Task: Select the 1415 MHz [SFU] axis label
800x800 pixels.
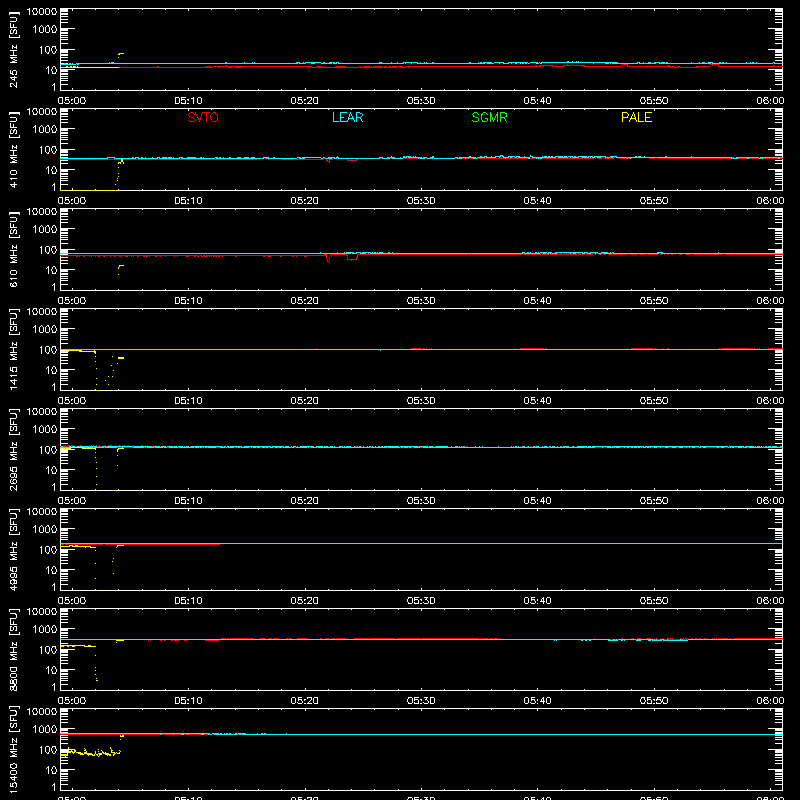Action: pyautogui.click(x=13, y=349)
